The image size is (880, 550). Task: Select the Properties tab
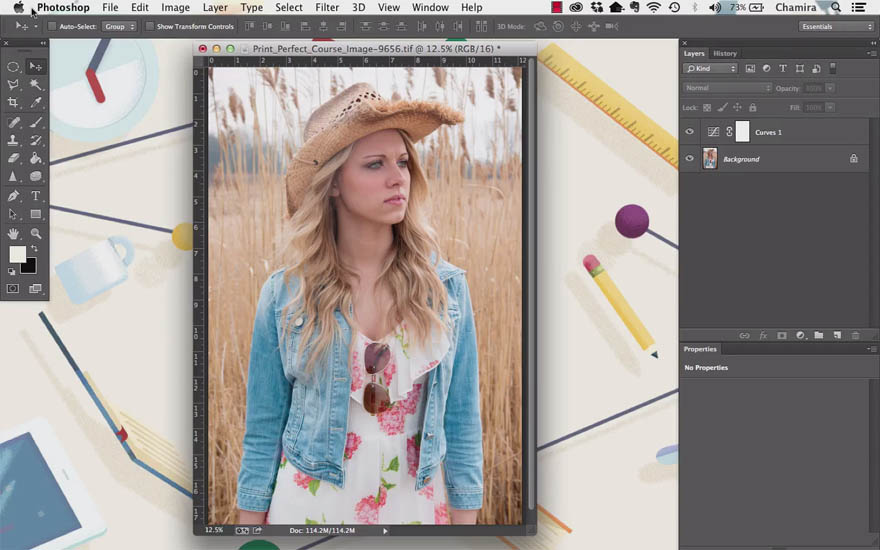click(700, 349)
